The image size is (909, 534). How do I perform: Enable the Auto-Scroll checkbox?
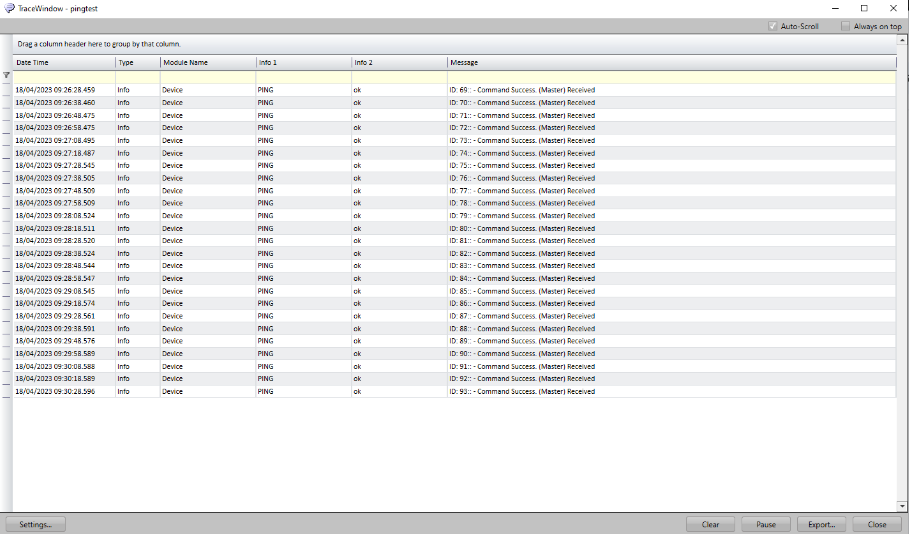coord(773,26)
